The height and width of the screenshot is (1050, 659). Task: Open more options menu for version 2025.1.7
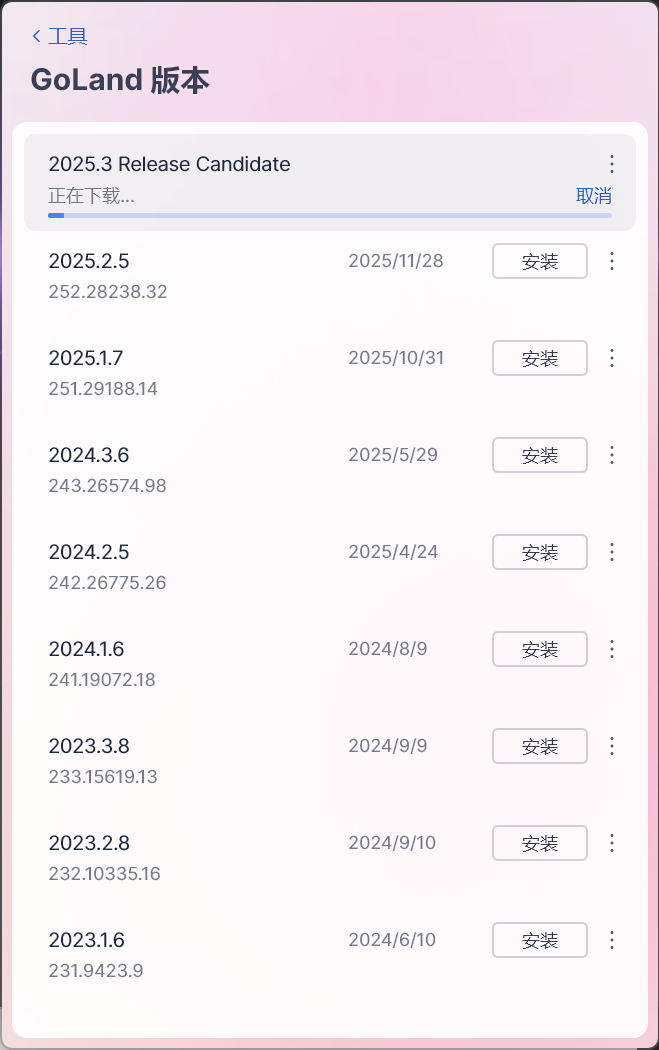tap(612, 358)
